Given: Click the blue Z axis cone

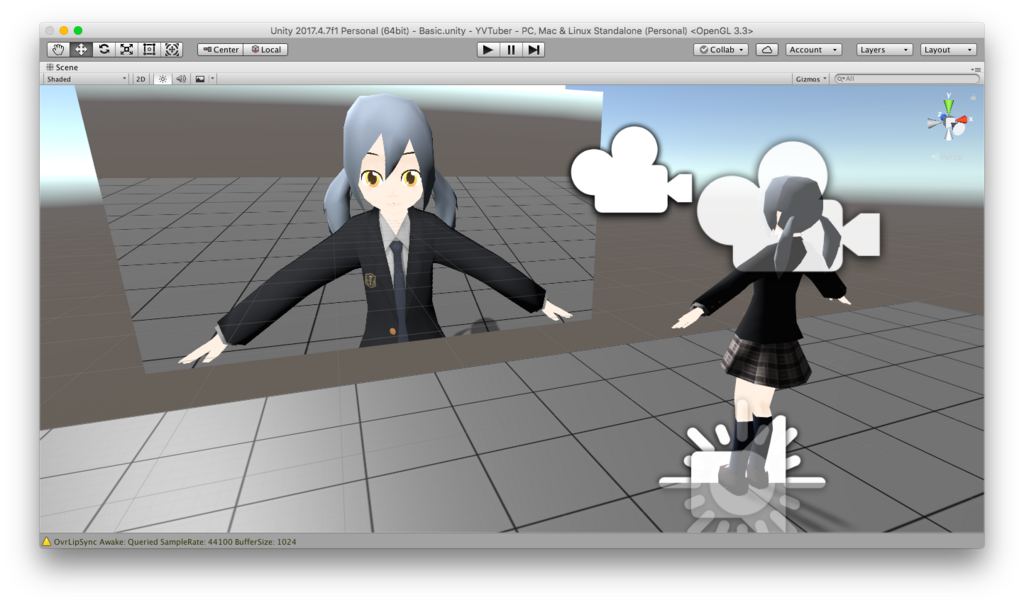Looking at the screenshot, I should pos(943,119).
